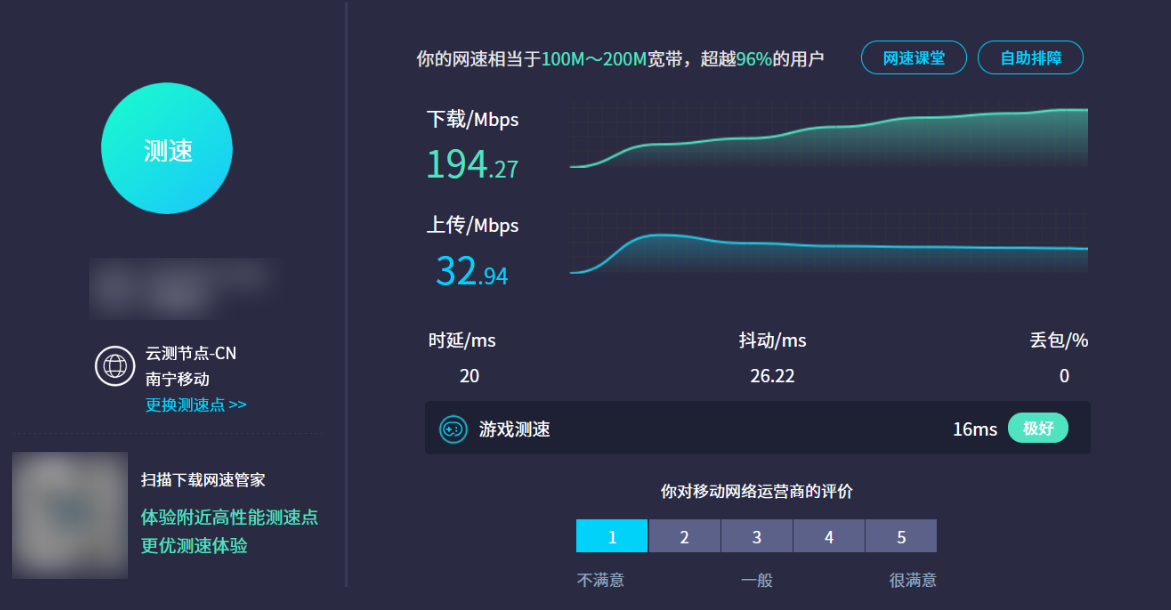Select rating 5 for operator evaluation
The width and height of the screenshot is (1171, 610).
pyautogui.click(x=901, y=536)
